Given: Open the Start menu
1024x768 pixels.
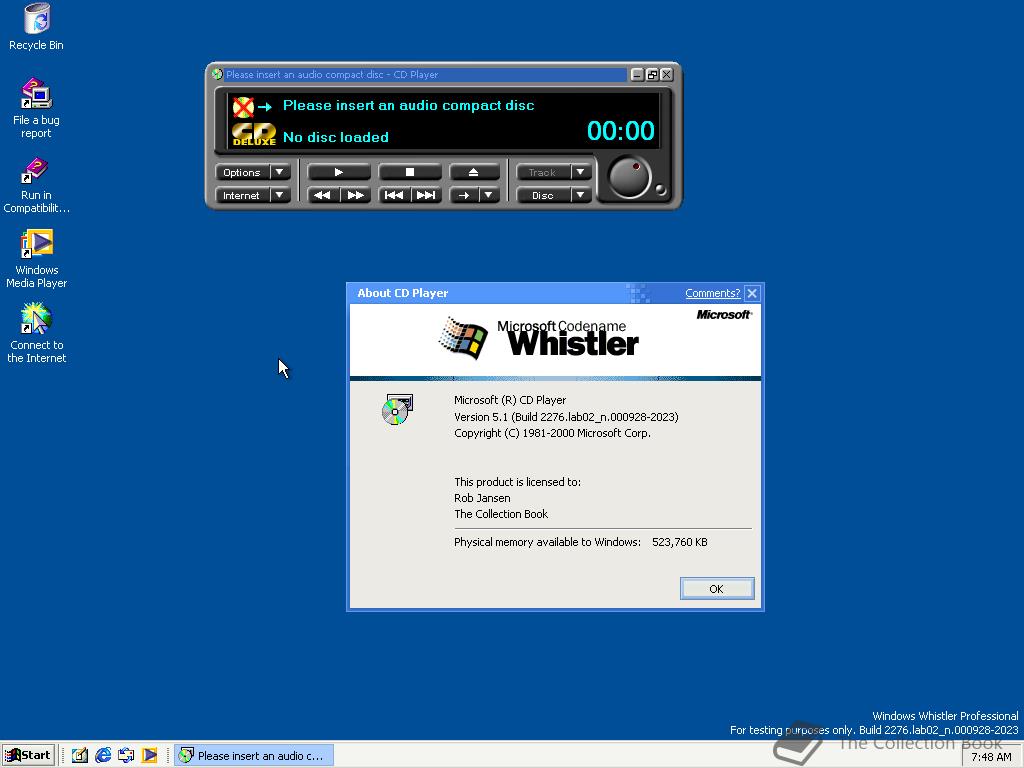Looking at the screenshot, I should coord(28,755).
